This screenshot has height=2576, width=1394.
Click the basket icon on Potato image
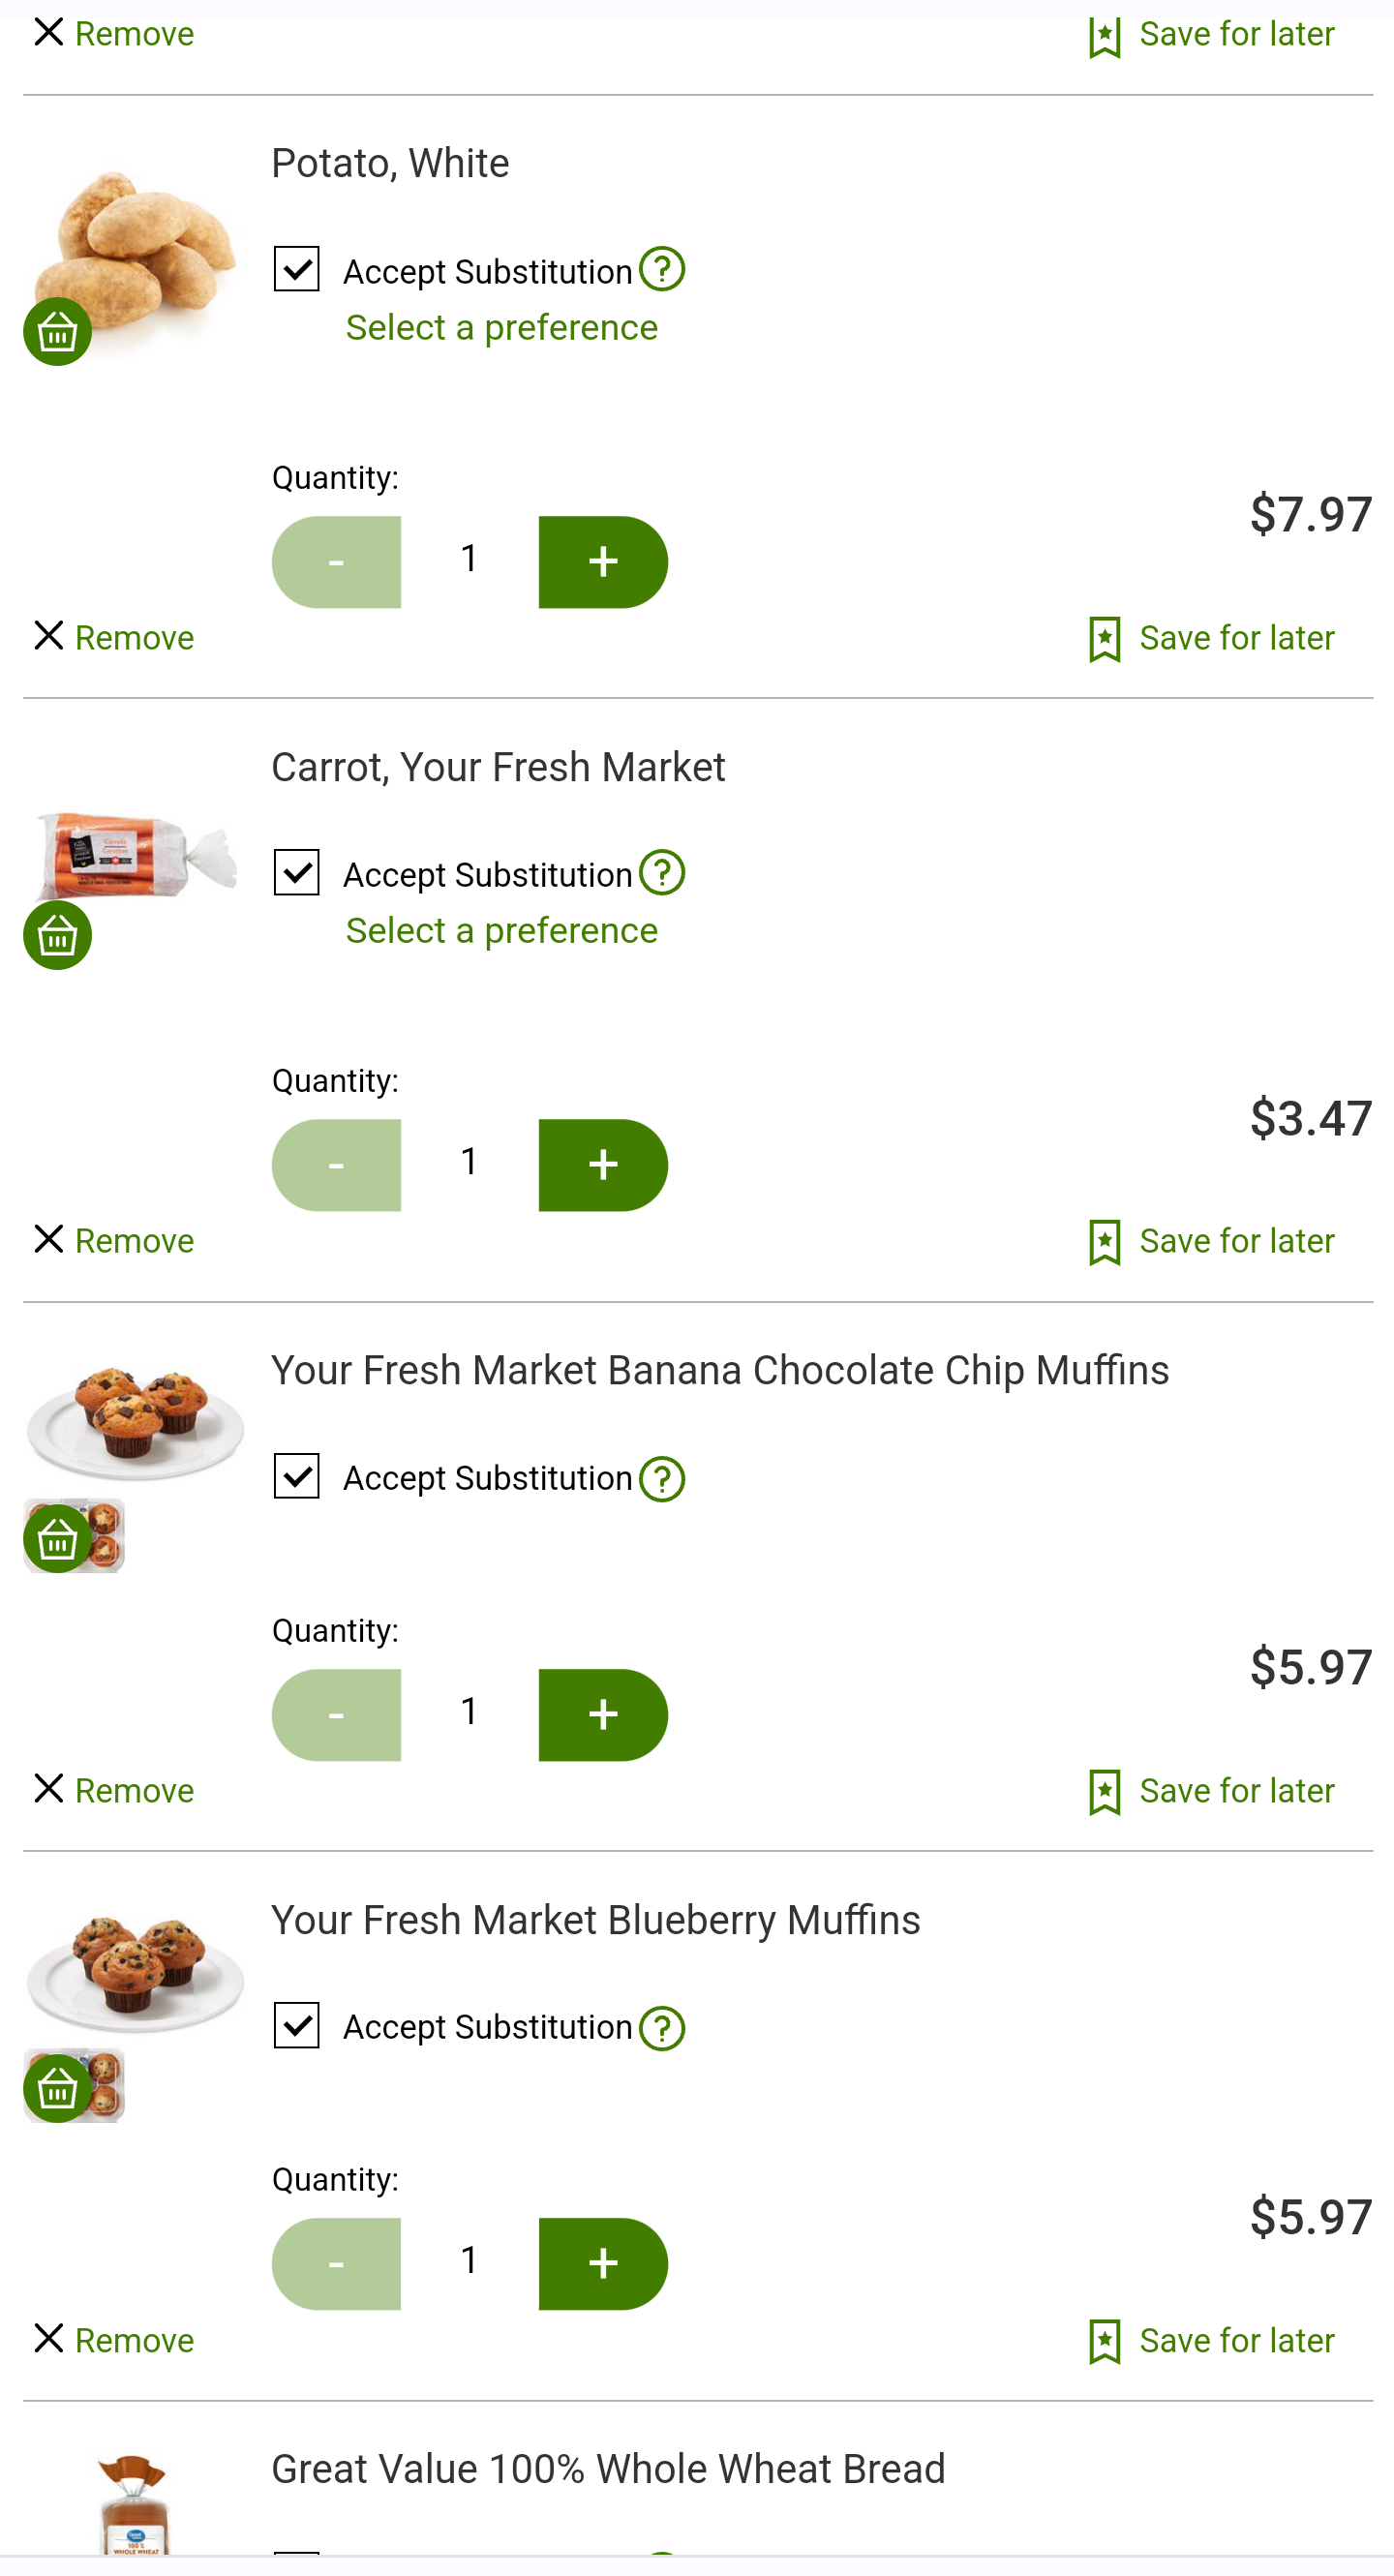[x=57, y=332]
